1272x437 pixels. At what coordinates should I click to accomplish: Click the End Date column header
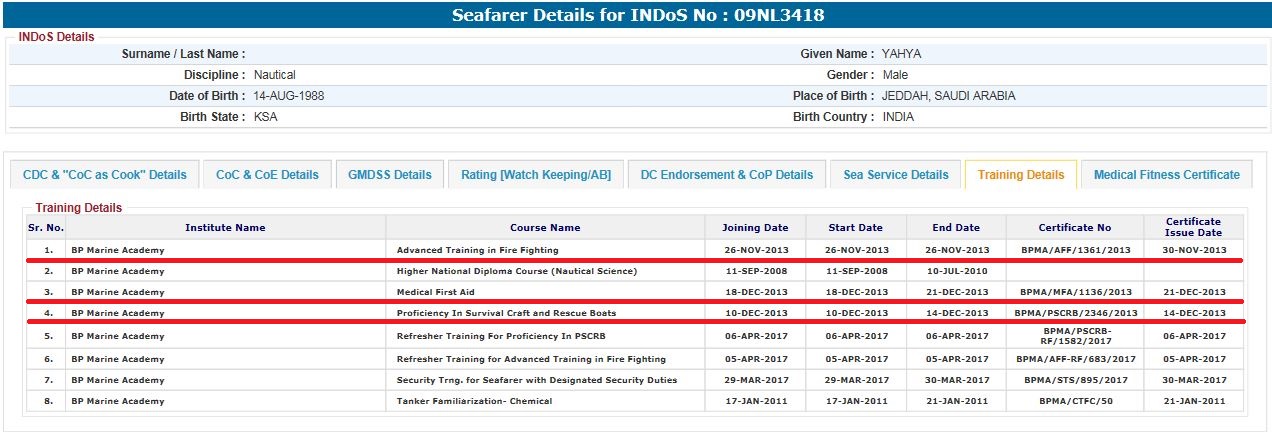pyautogui.click(x=956, y=227)
